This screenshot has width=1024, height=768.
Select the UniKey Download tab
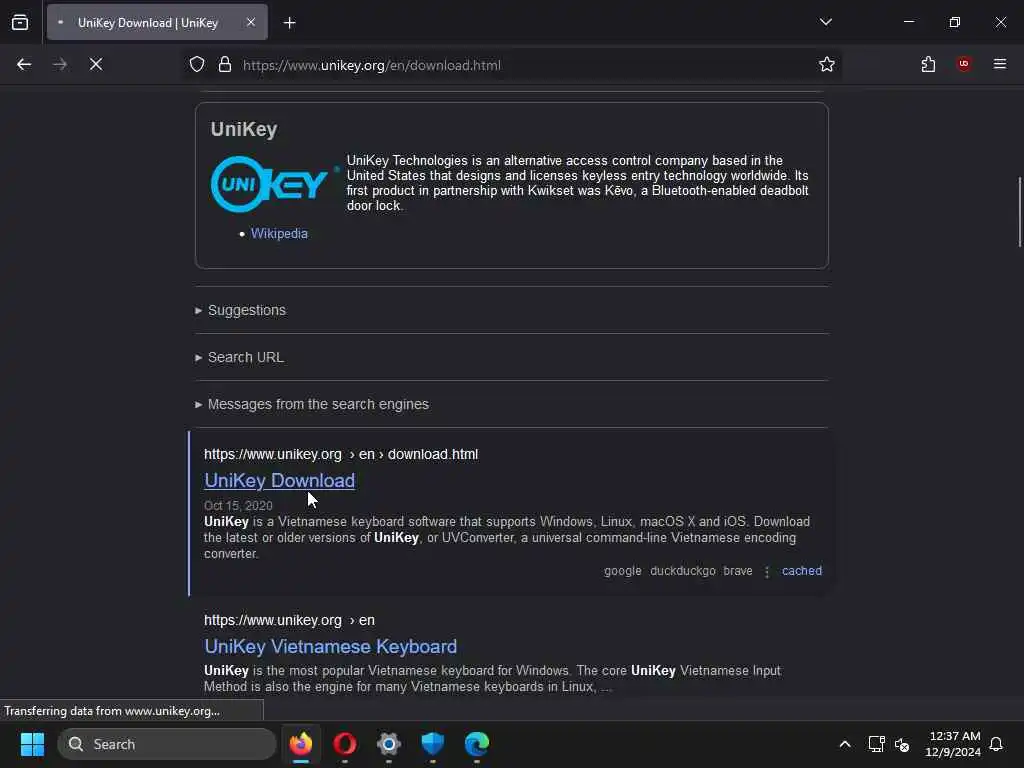tap(157, 22)
